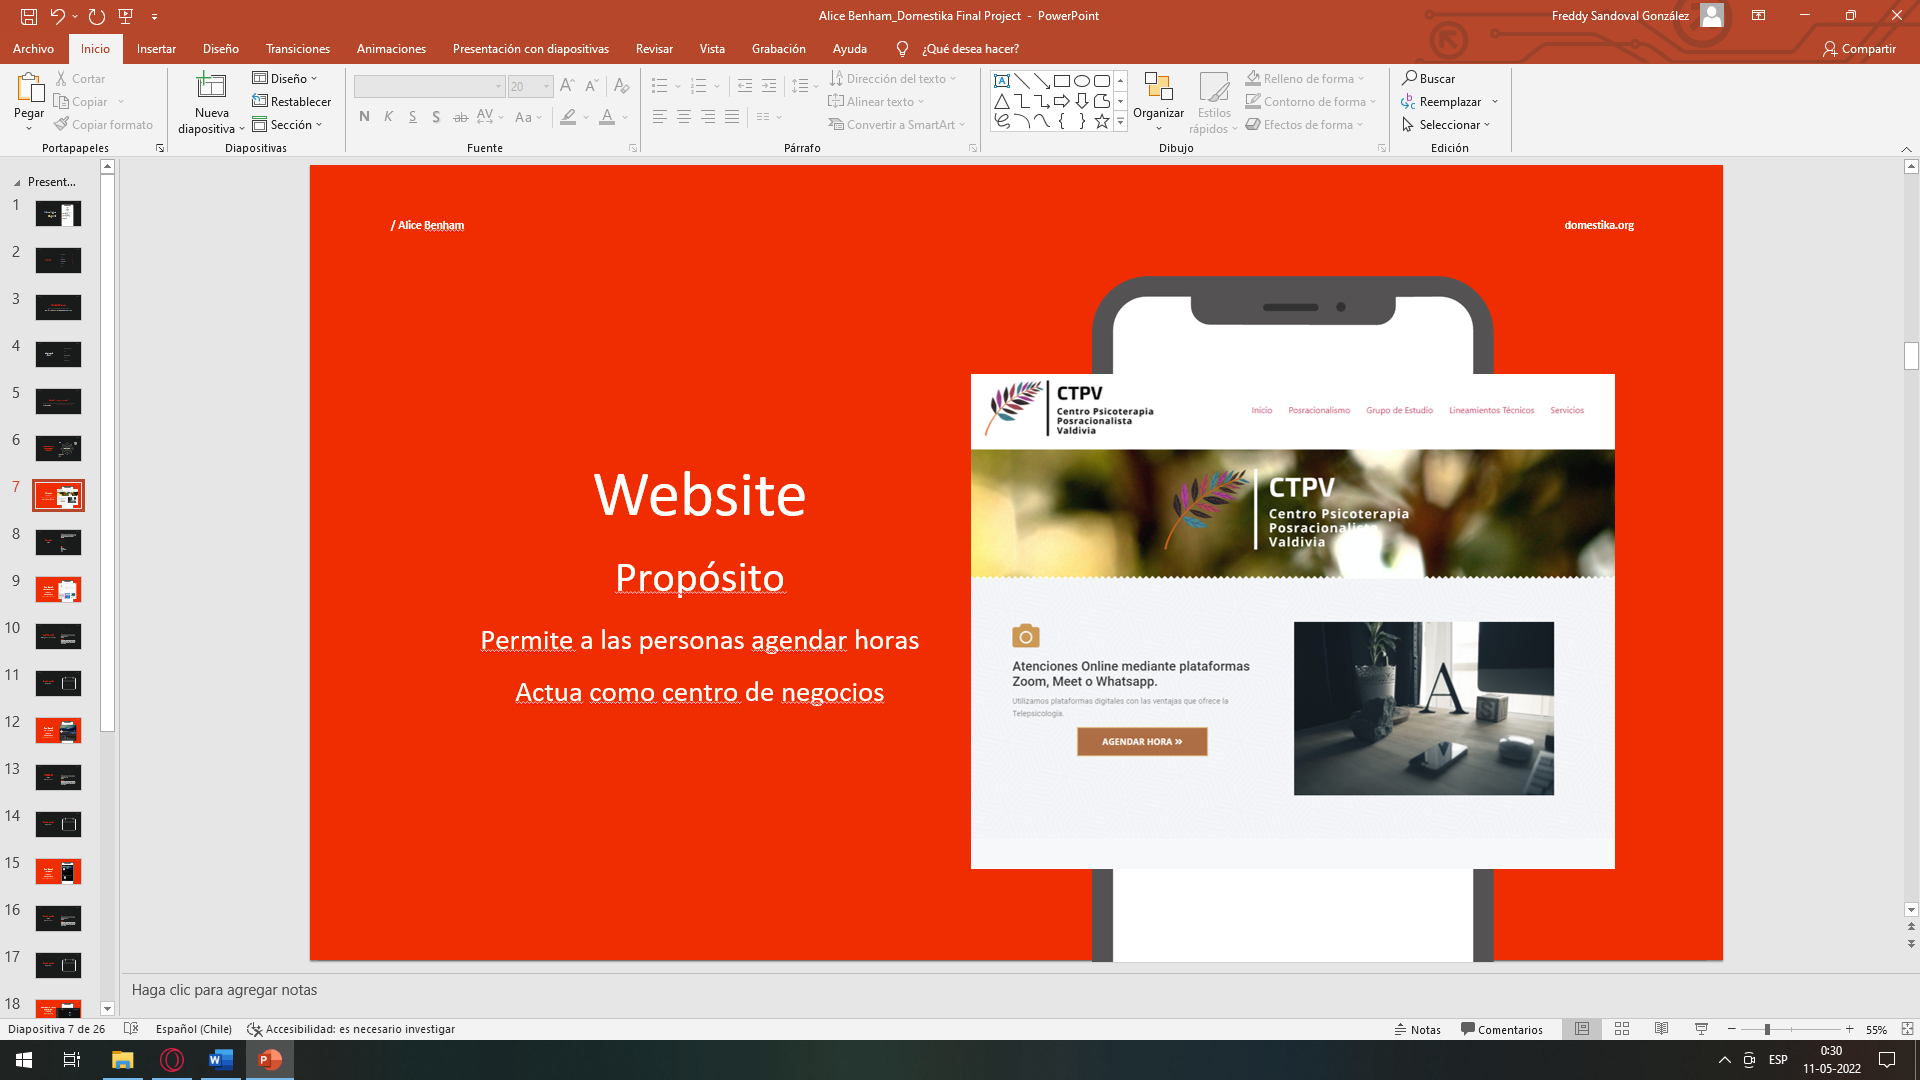Toggle Normal view button in status bar
This screenshot has height=1080, width=1920.
[x=1582, y=1029]
